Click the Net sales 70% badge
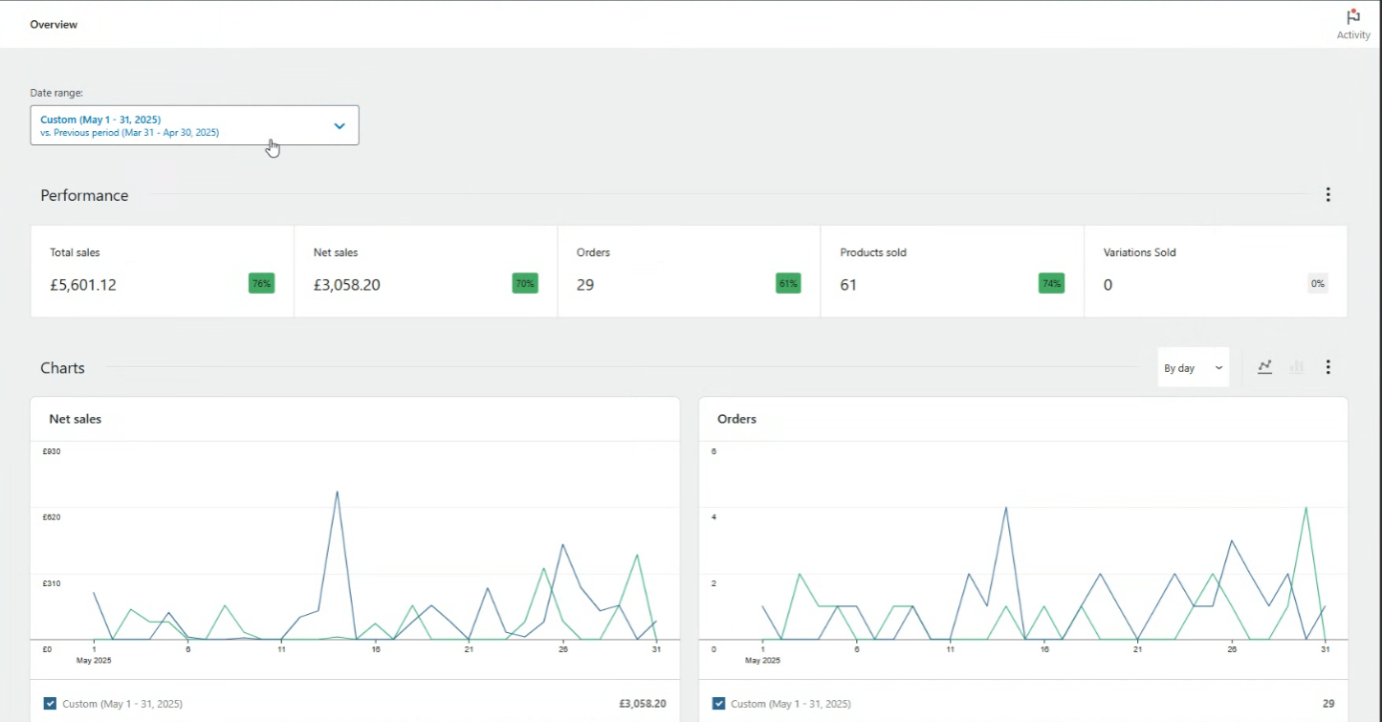The width and height of the screenshot is (1382, 722). click(x=525, y=284)
